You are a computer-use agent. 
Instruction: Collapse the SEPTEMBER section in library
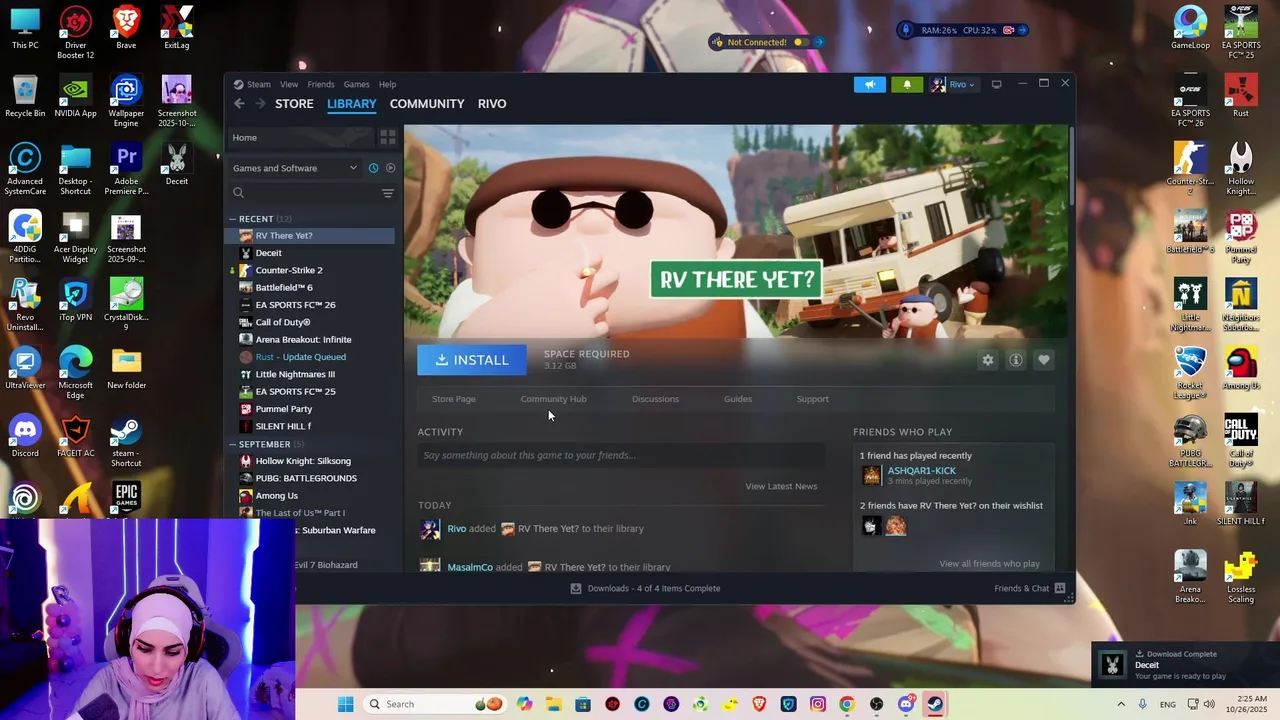click(233, 444)
